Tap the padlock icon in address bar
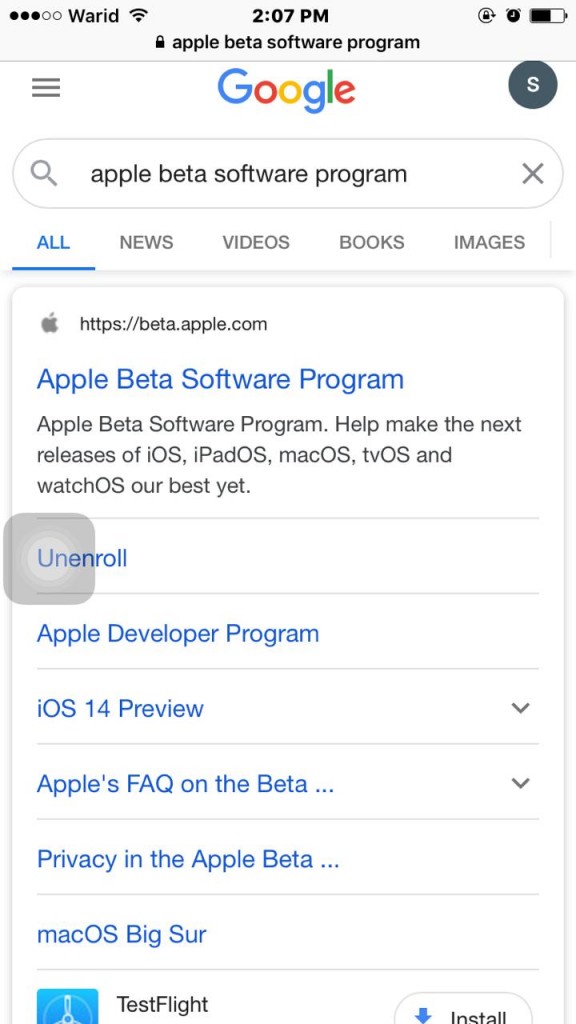 click(160, 43)
